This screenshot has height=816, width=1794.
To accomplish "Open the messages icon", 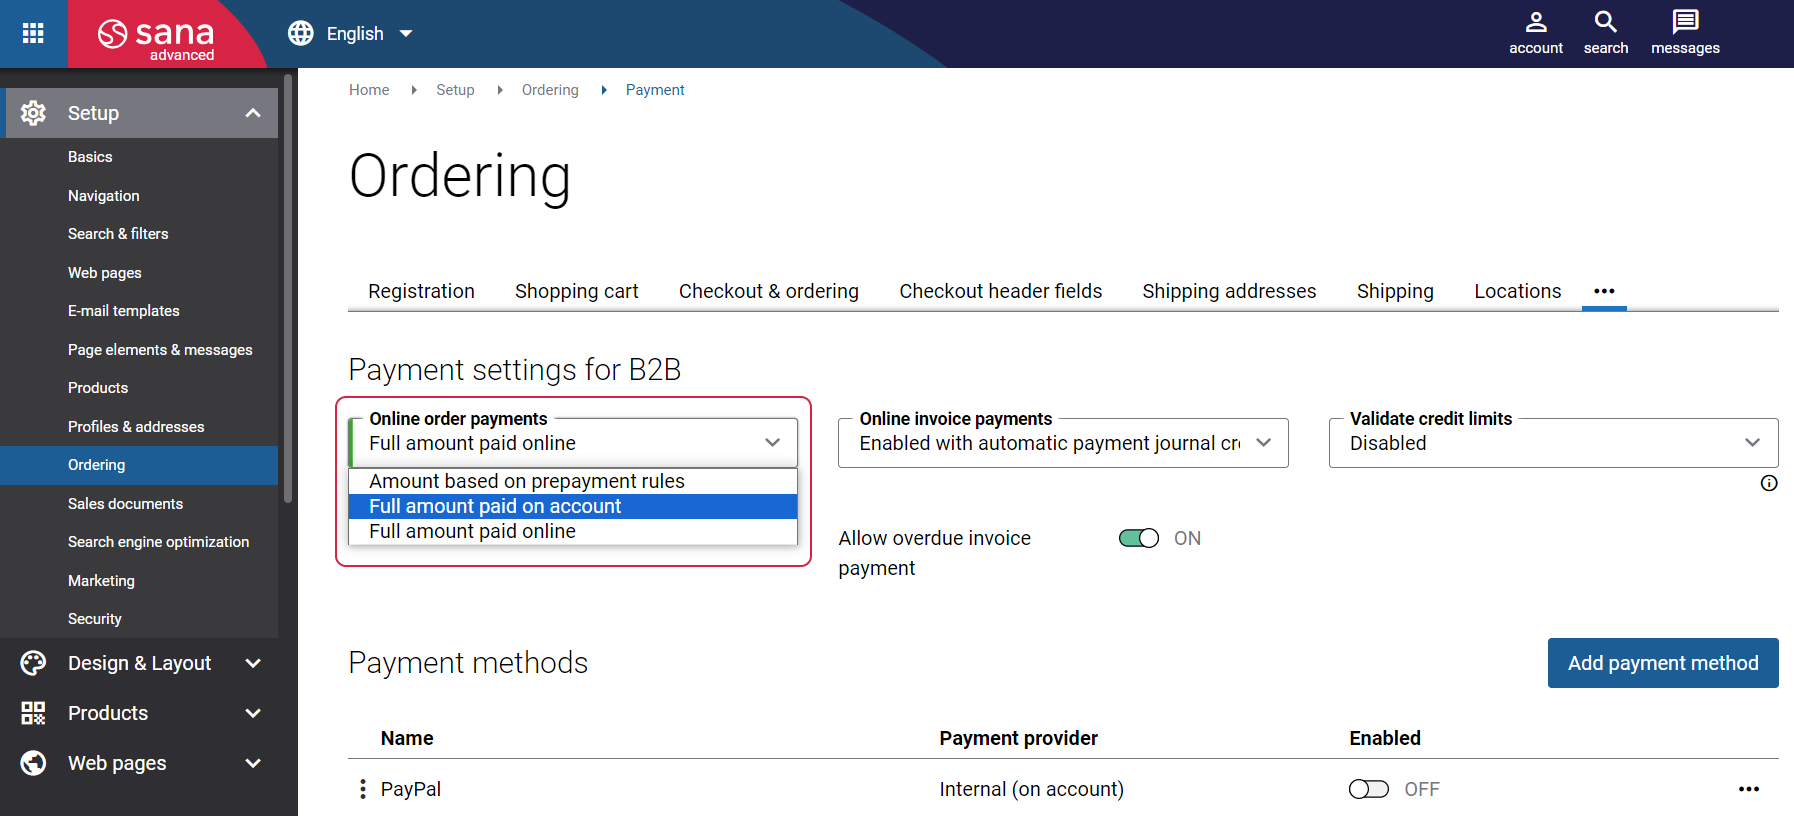I will [1685, 33].
